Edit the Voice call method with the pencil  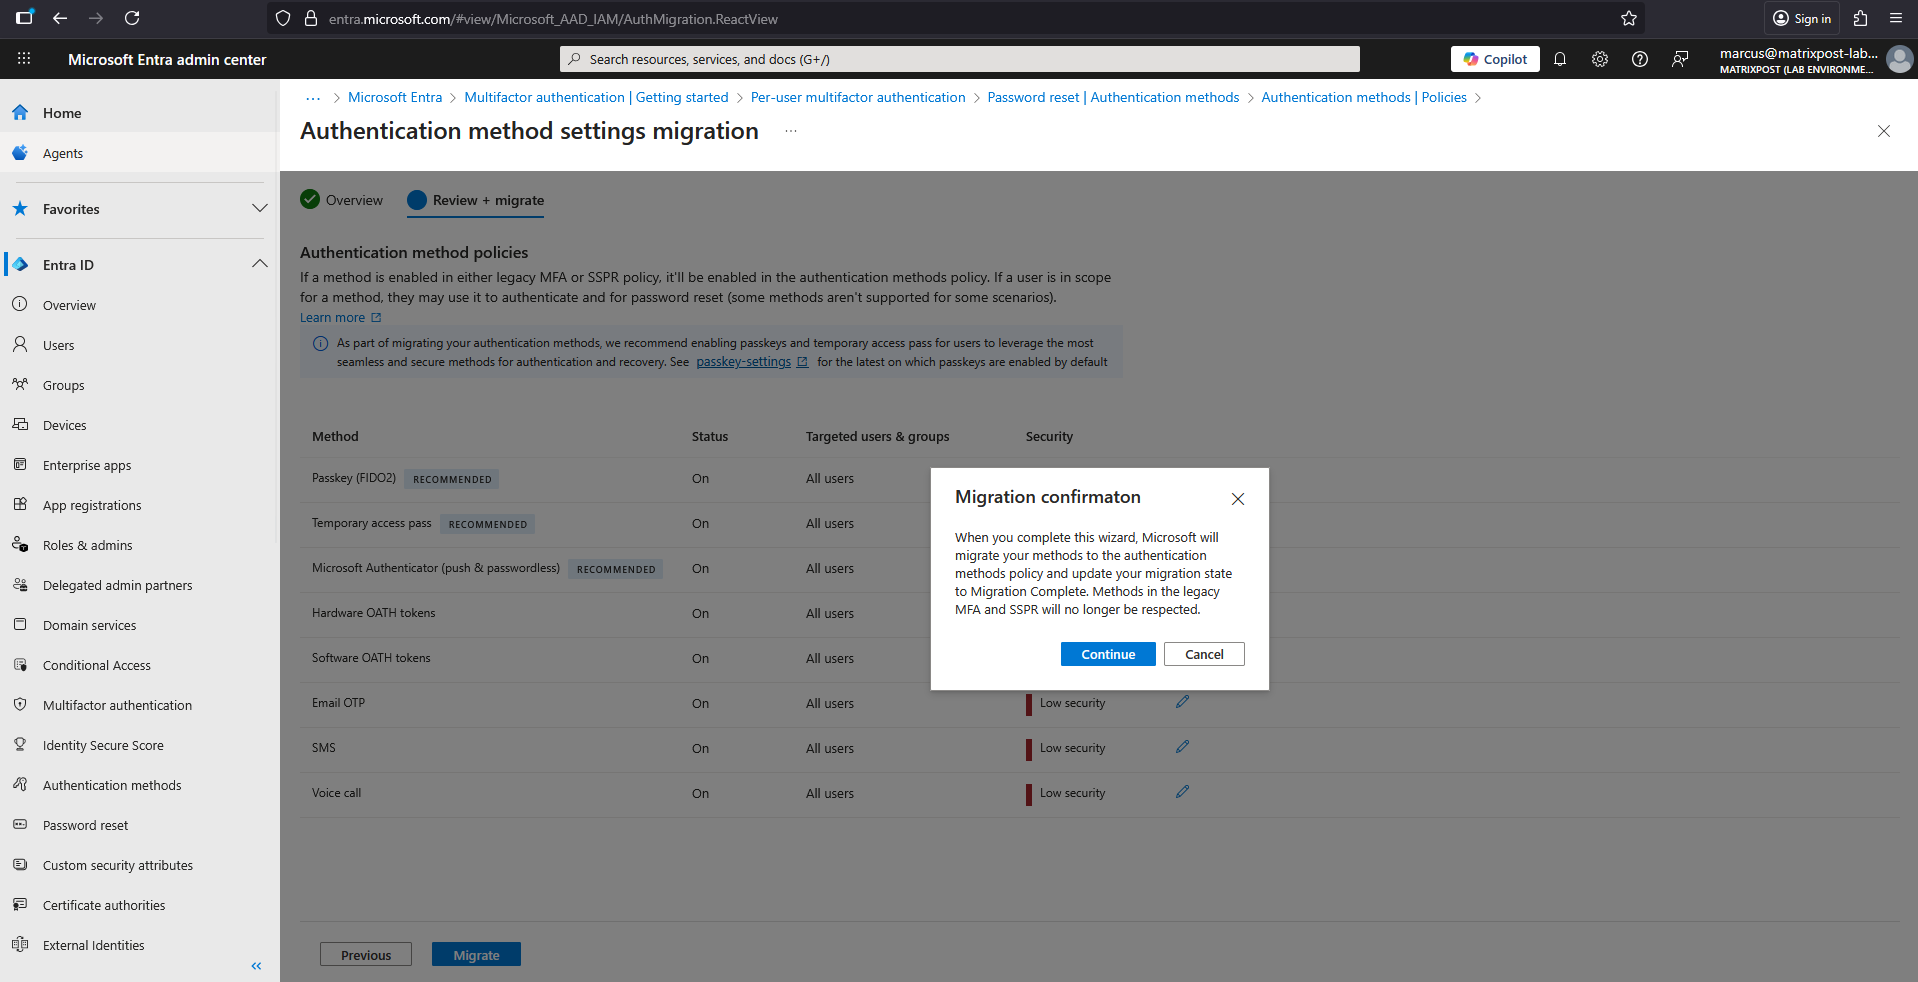[x=1182, y=792]
